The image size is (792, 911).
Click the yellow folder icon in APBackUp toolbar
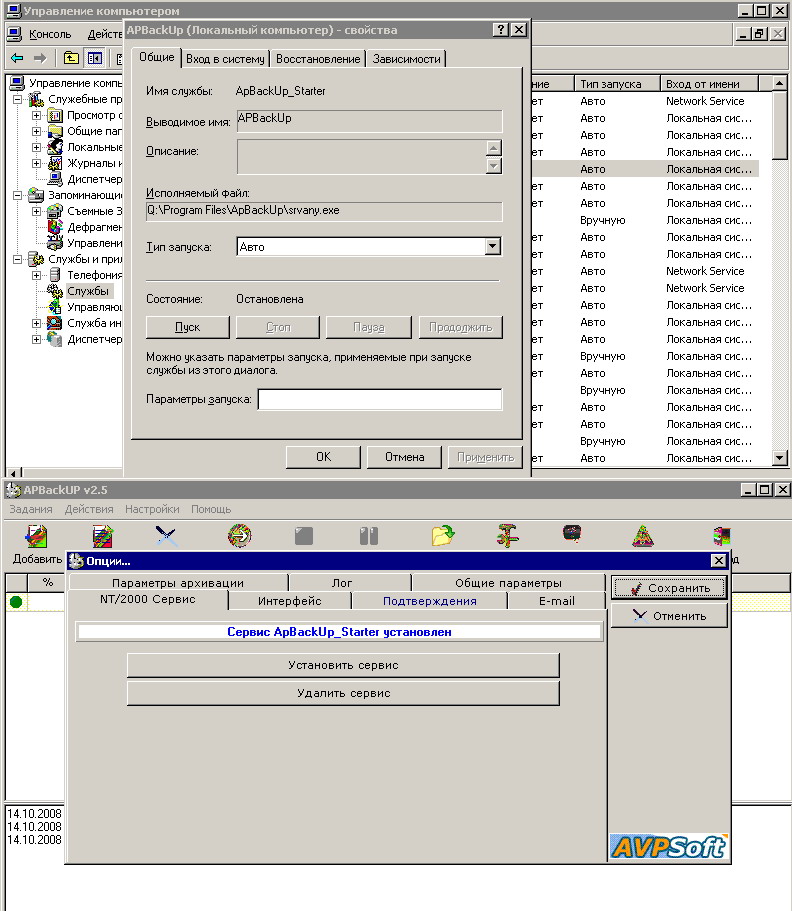pos(442,536)
